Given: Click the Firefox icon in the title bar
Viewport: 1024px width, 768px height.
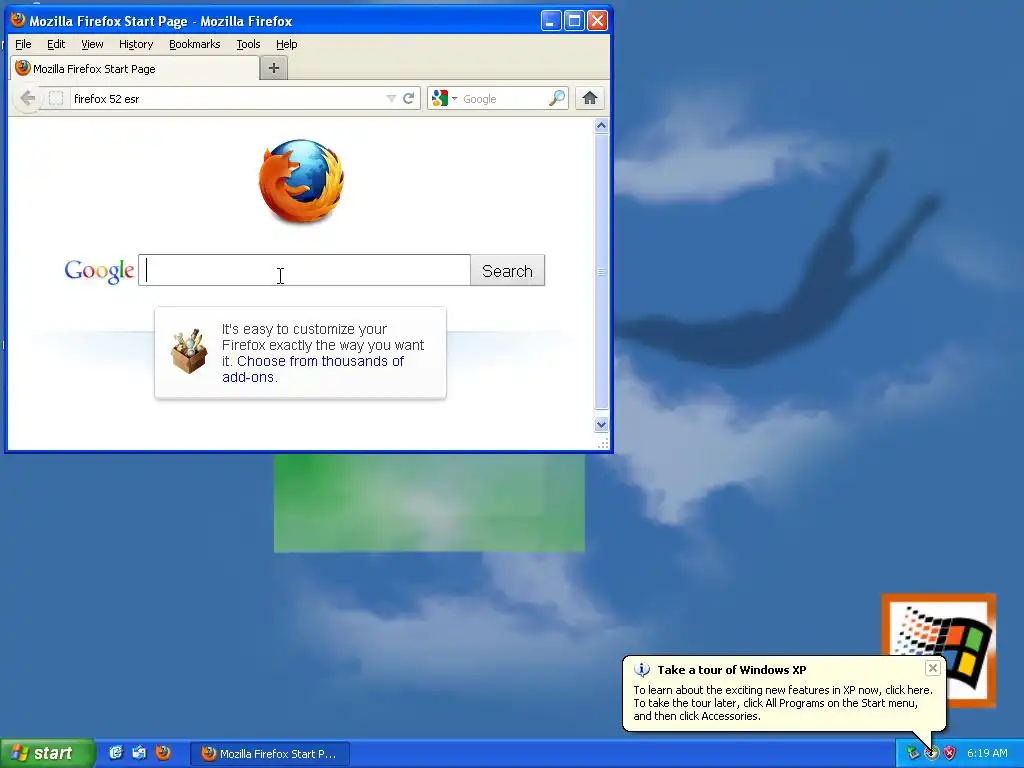Looking at the screenshot, I should coord(18,20).
